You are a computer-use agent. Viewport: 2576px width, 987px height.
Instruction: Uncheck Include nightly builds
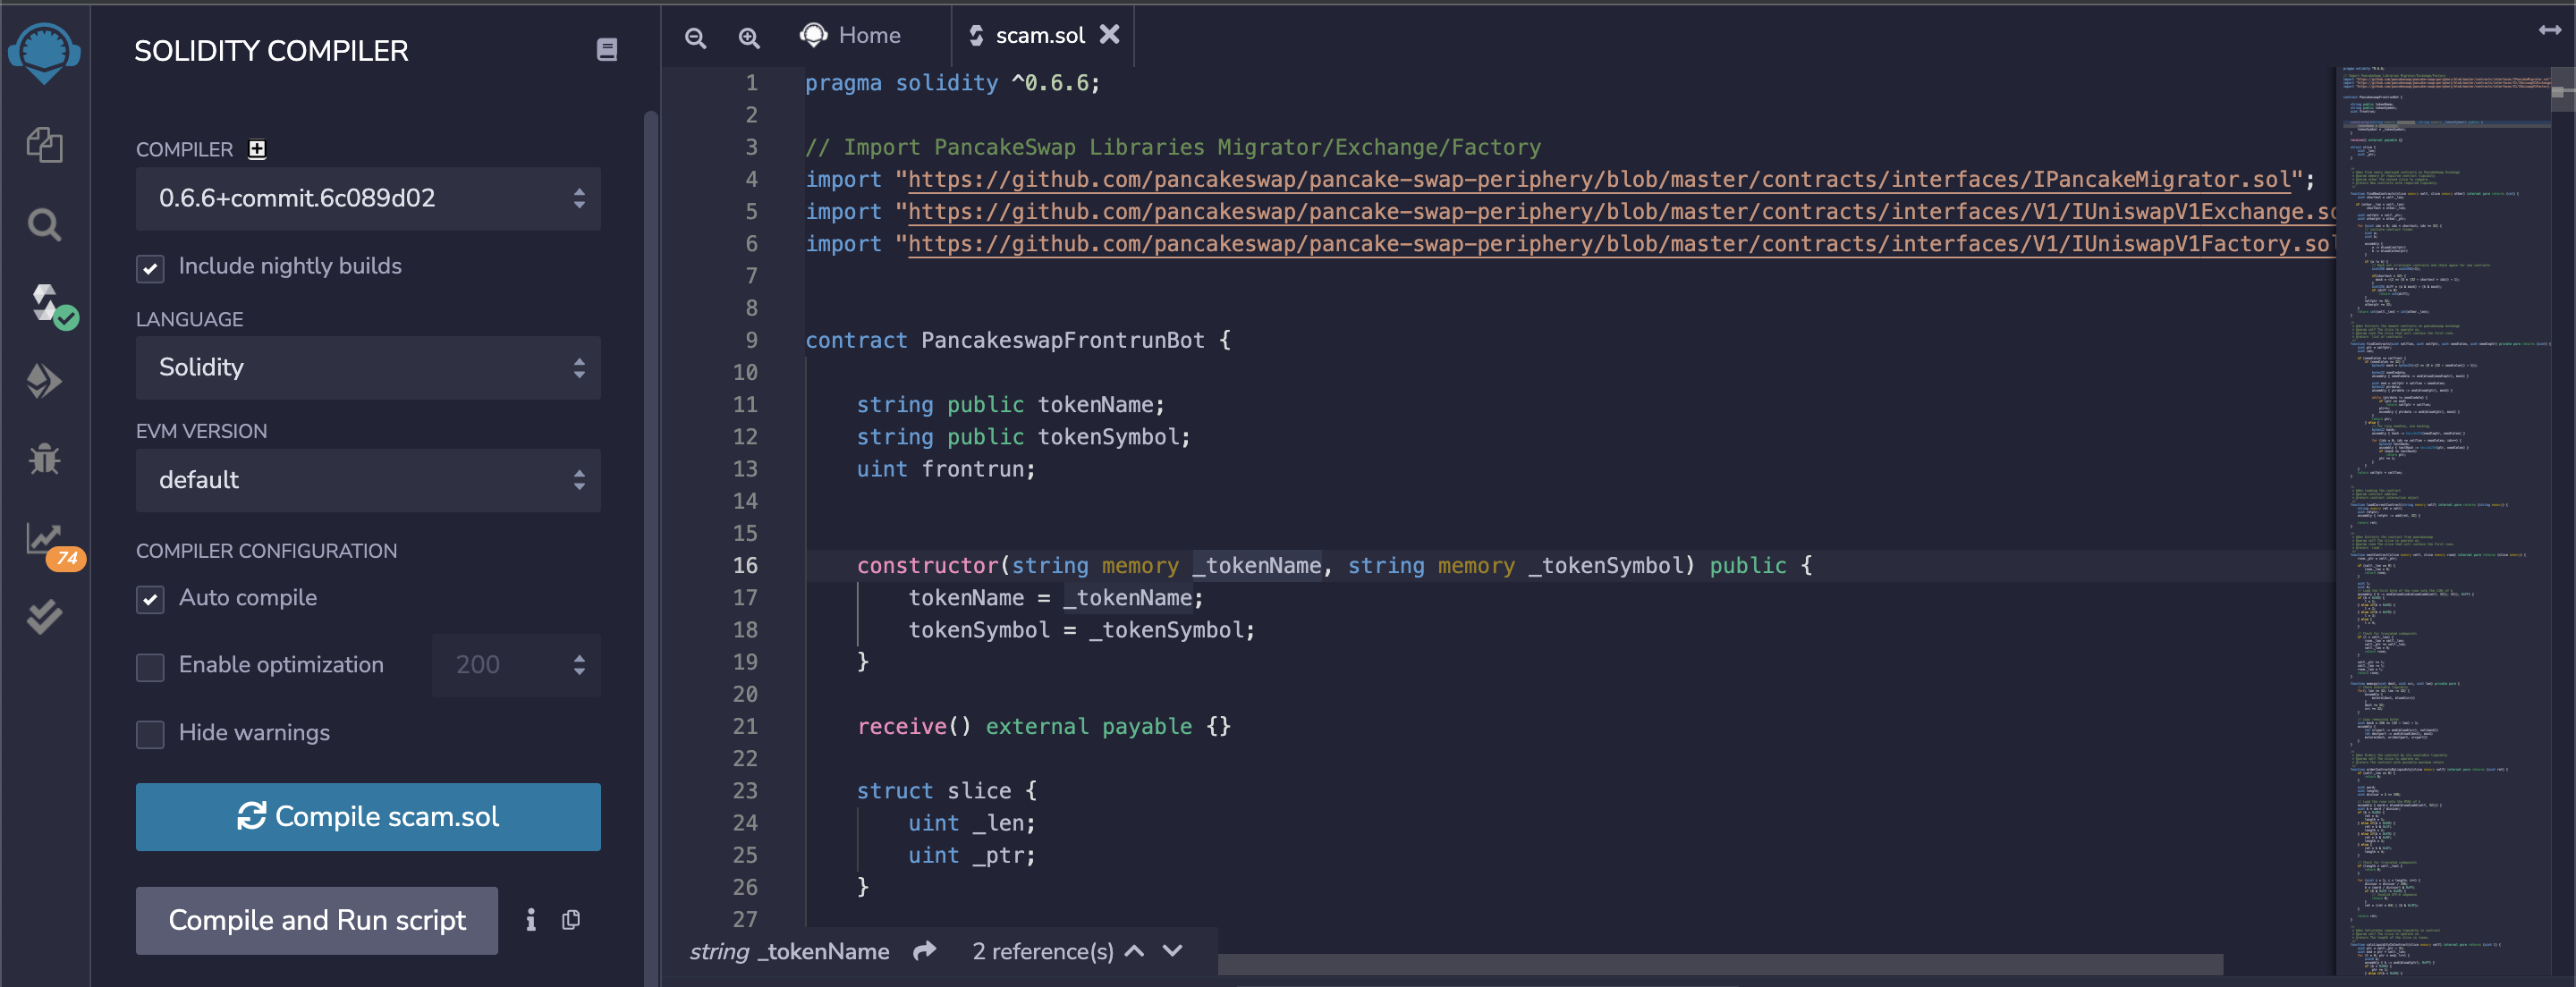[x=150, y=268]
